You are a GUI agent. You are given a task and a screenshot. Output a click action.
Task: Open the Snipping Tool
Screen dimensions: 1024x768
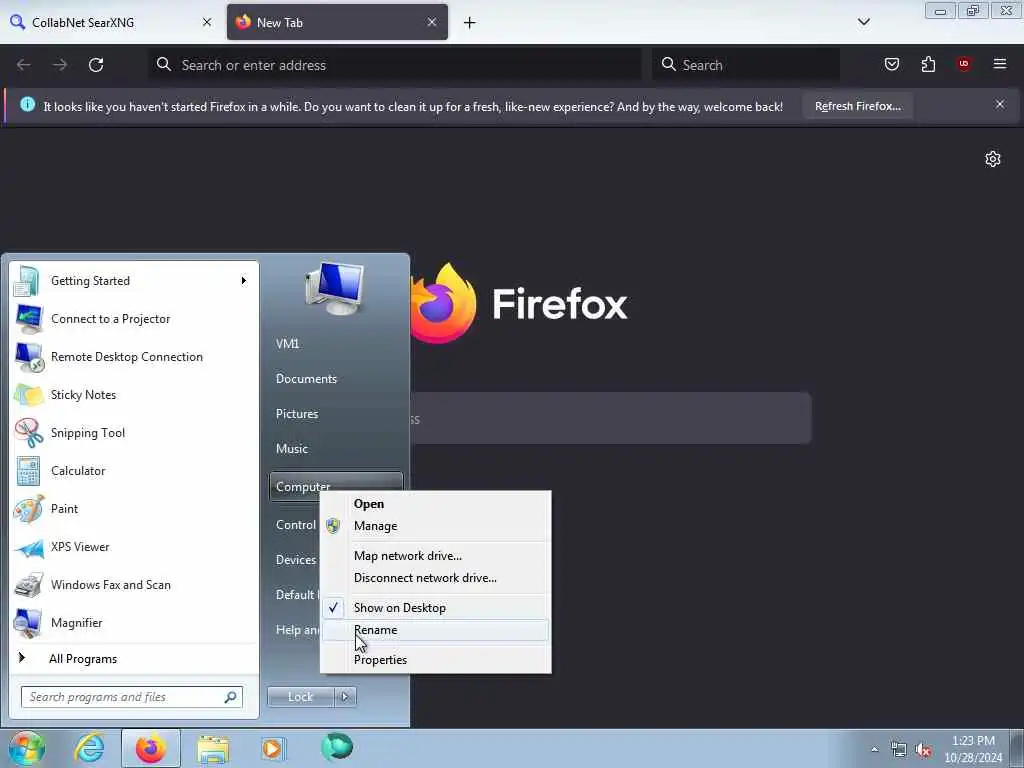tap(134, 432)
